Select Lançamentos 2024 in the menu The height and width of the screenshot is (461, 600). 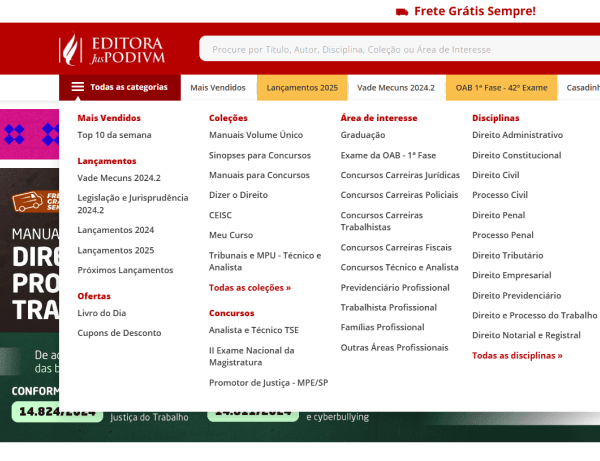click(x=116, y=230)
